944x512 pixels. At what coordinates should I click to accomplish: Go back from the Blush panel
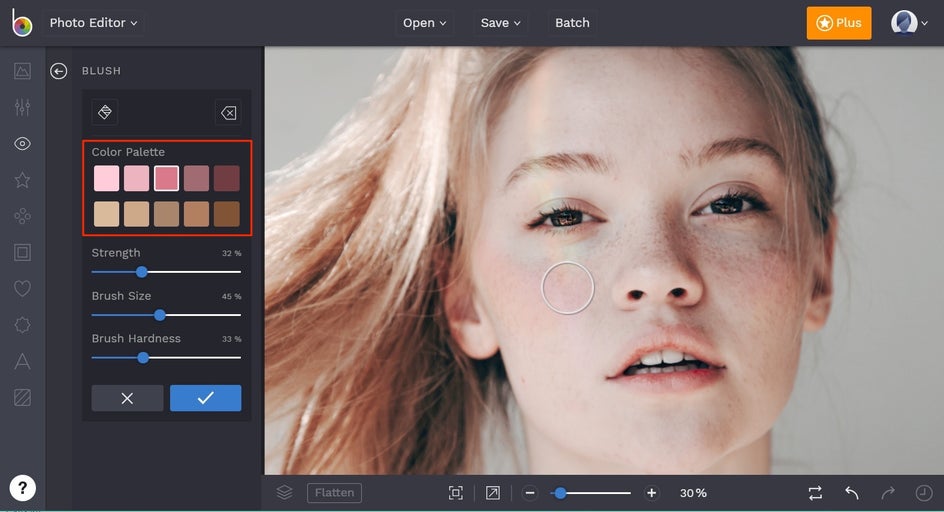coord(58,71)
